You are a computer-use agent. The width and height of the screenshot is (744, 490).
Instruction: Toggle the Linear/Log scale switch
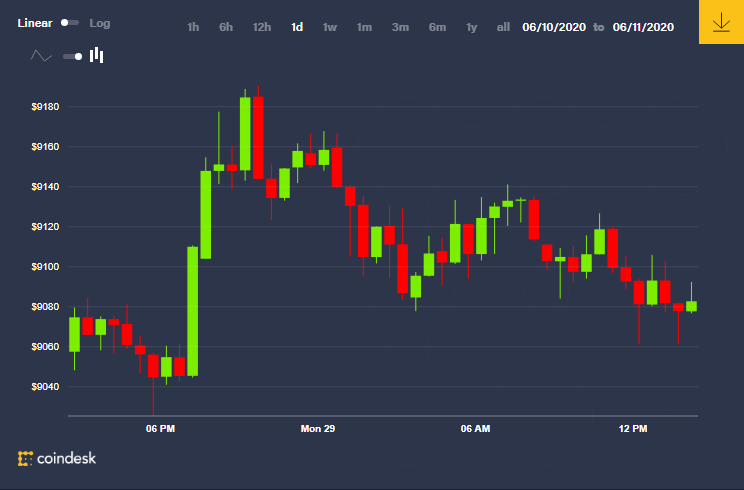click(x=70, y=23)
